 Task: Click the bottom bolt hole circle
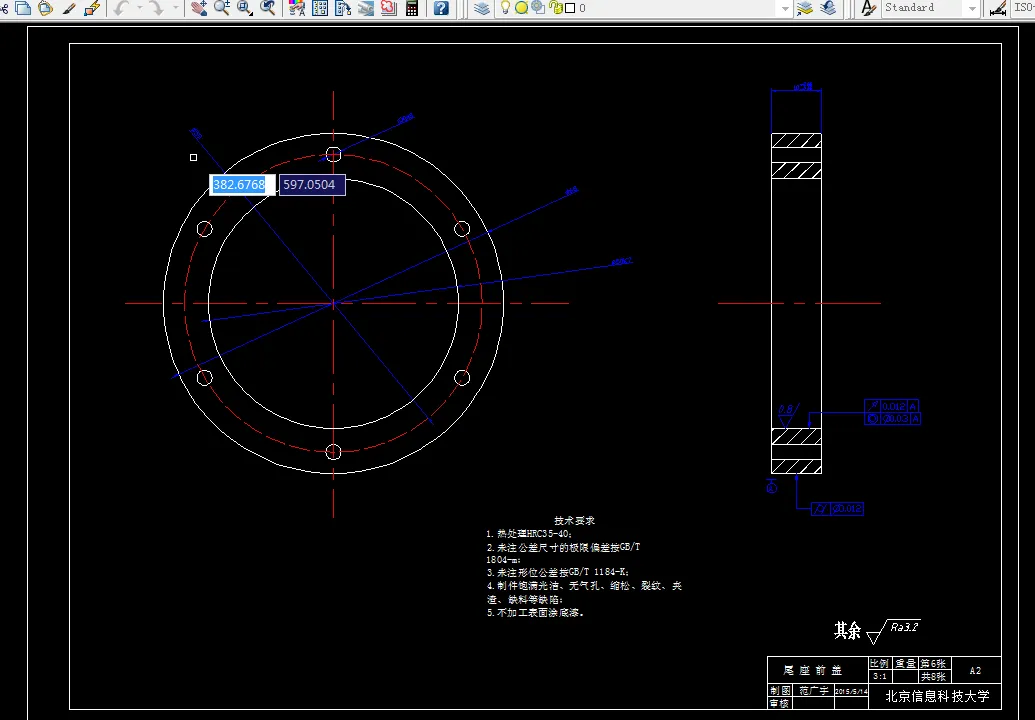click(x=333, y=451)
